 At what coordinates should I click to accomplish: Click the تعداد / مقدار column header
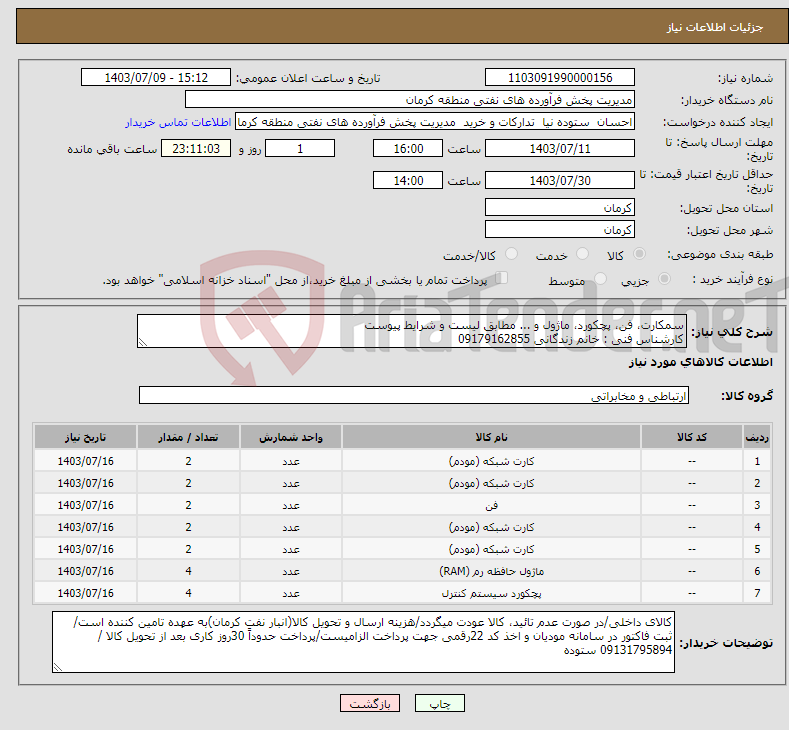[x=188, y=437]
